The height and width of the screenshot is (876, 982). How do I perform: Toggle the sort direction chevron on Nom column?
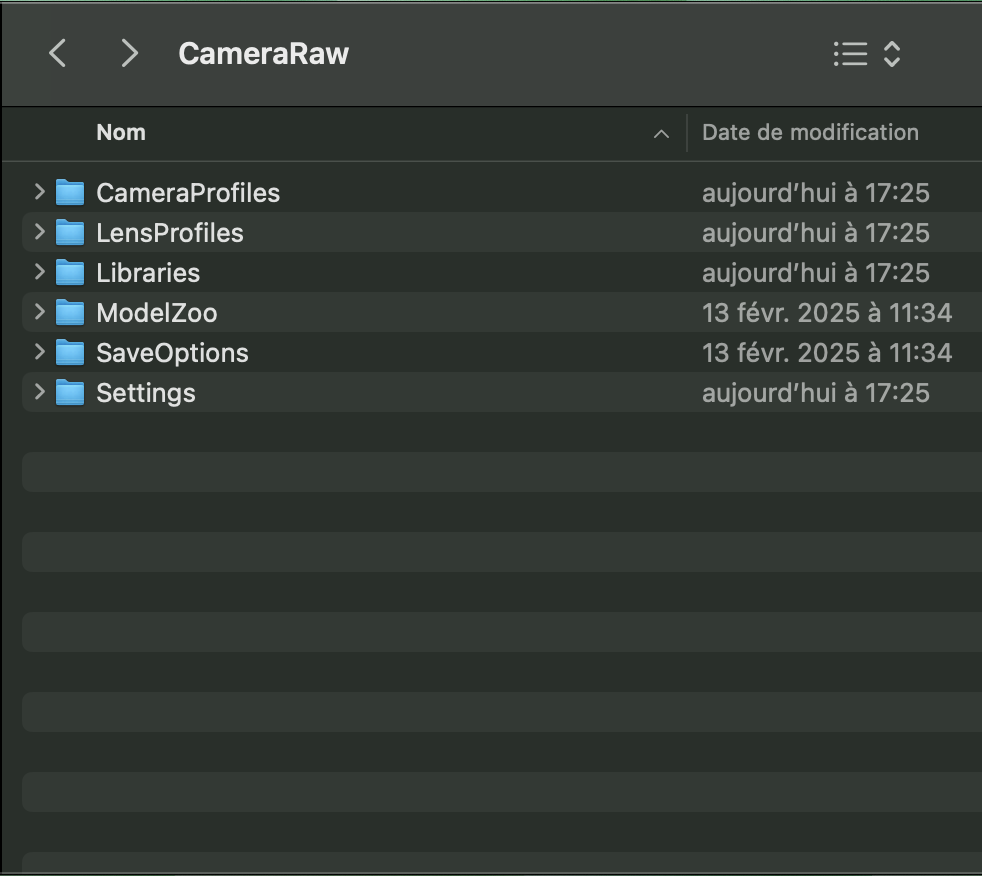tap(661, 133)
